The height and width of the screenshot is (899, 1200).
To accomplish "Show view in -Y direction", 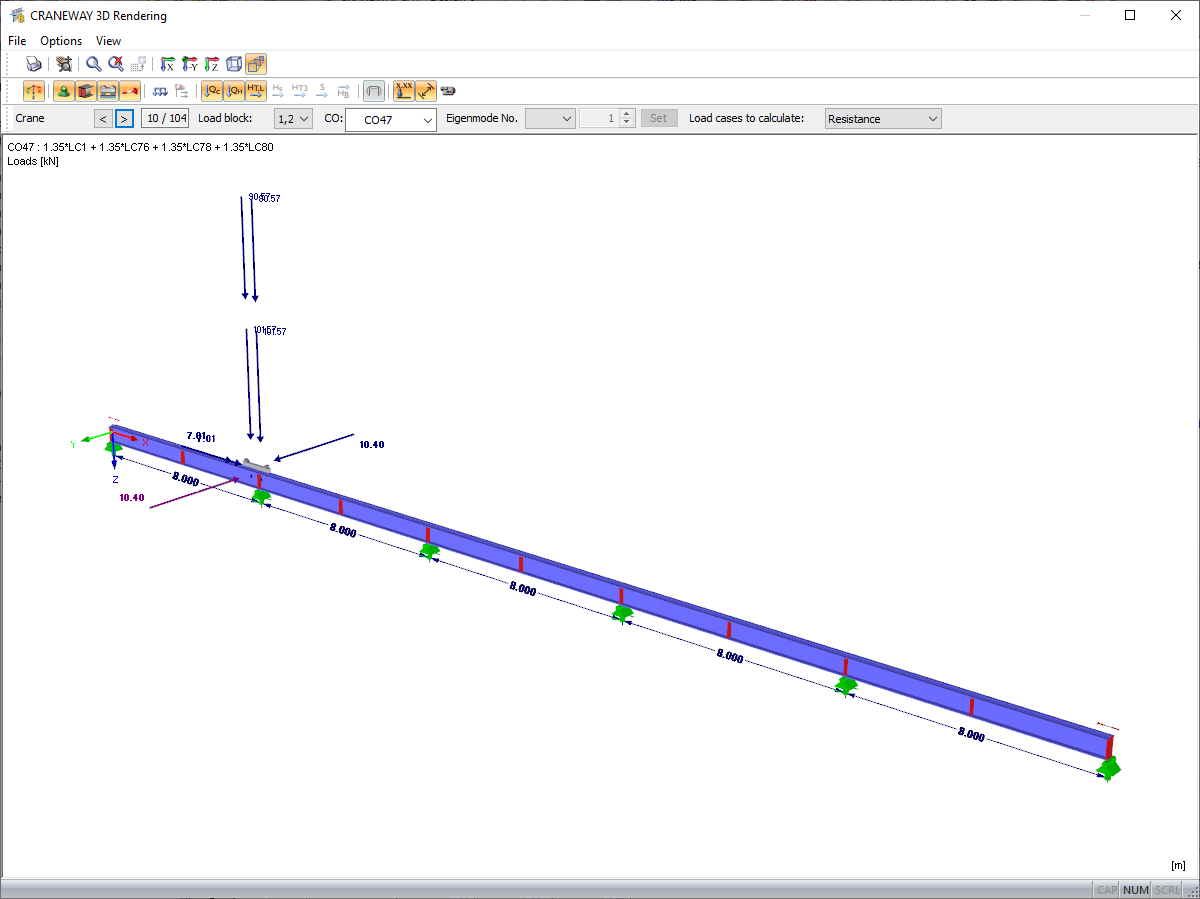I will pos(189,64).
